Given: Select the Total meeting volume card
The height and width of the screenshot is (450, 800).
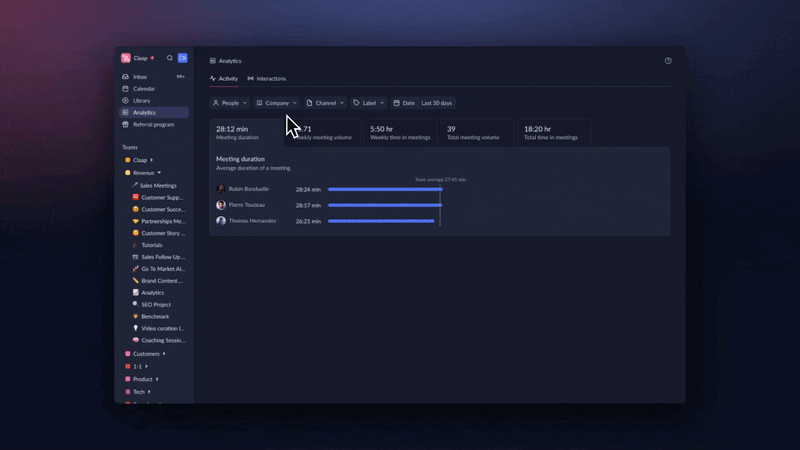Looking at the screenshot, I should pyautogui.click(x=477, y=133).
